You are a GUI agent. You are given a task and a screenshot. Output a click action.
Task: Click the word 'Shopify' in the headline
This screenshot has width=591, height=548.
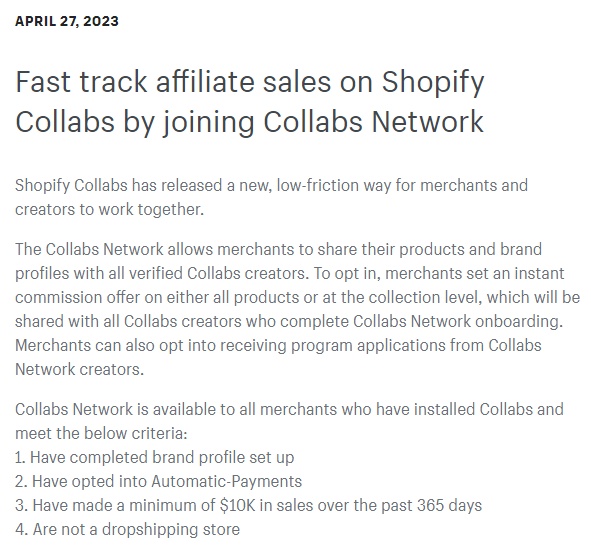(433, 83)
